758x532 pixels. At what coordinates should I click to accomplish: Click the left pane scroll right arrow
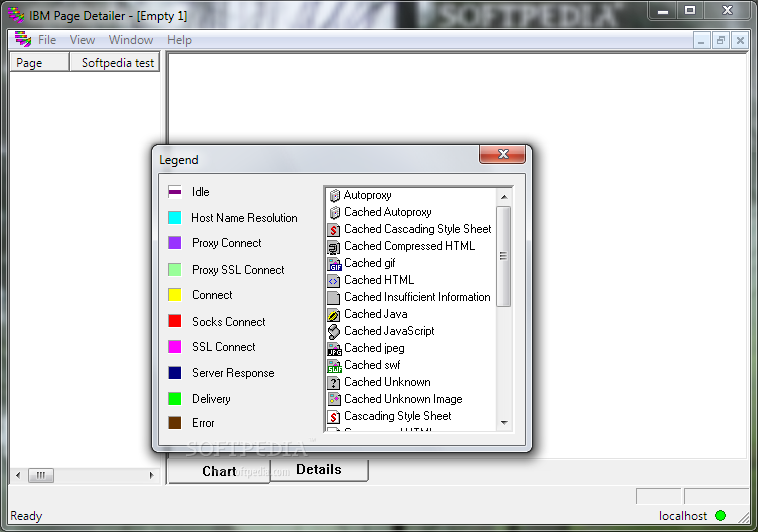[x=151, y=475]
